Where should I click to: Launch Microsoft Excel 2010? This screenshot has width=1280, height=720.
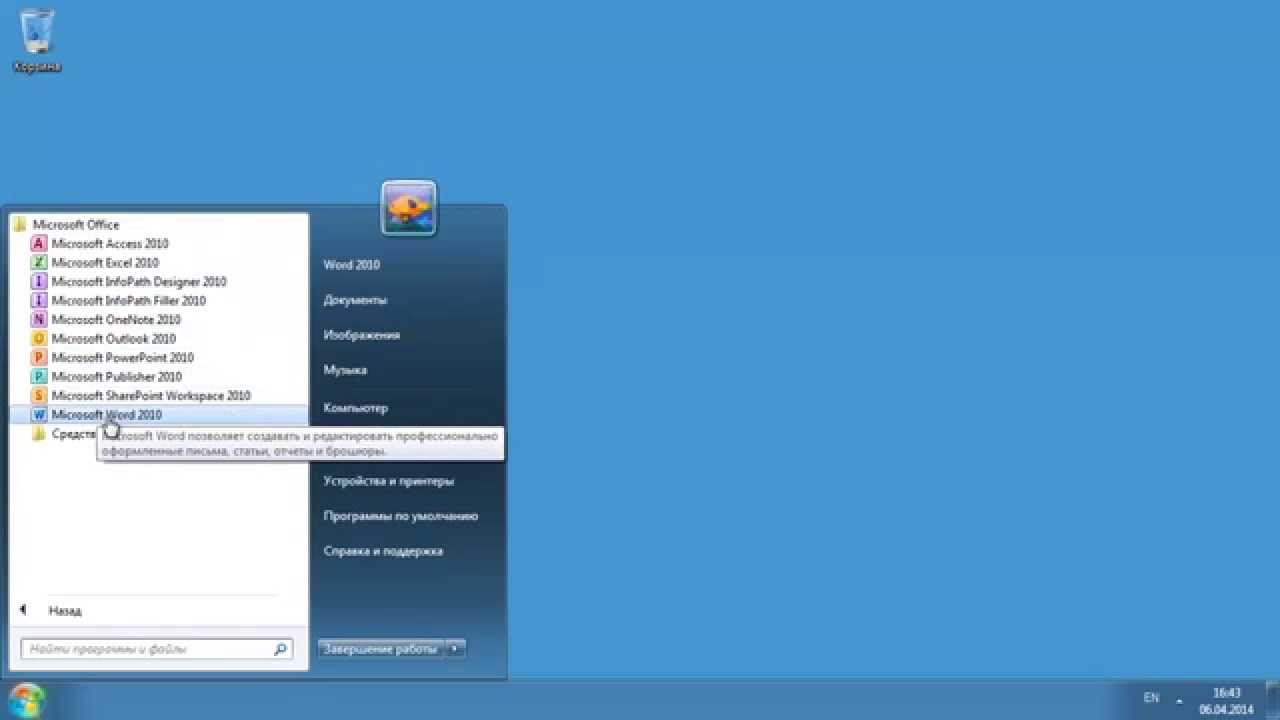click(x=105, y=262)
